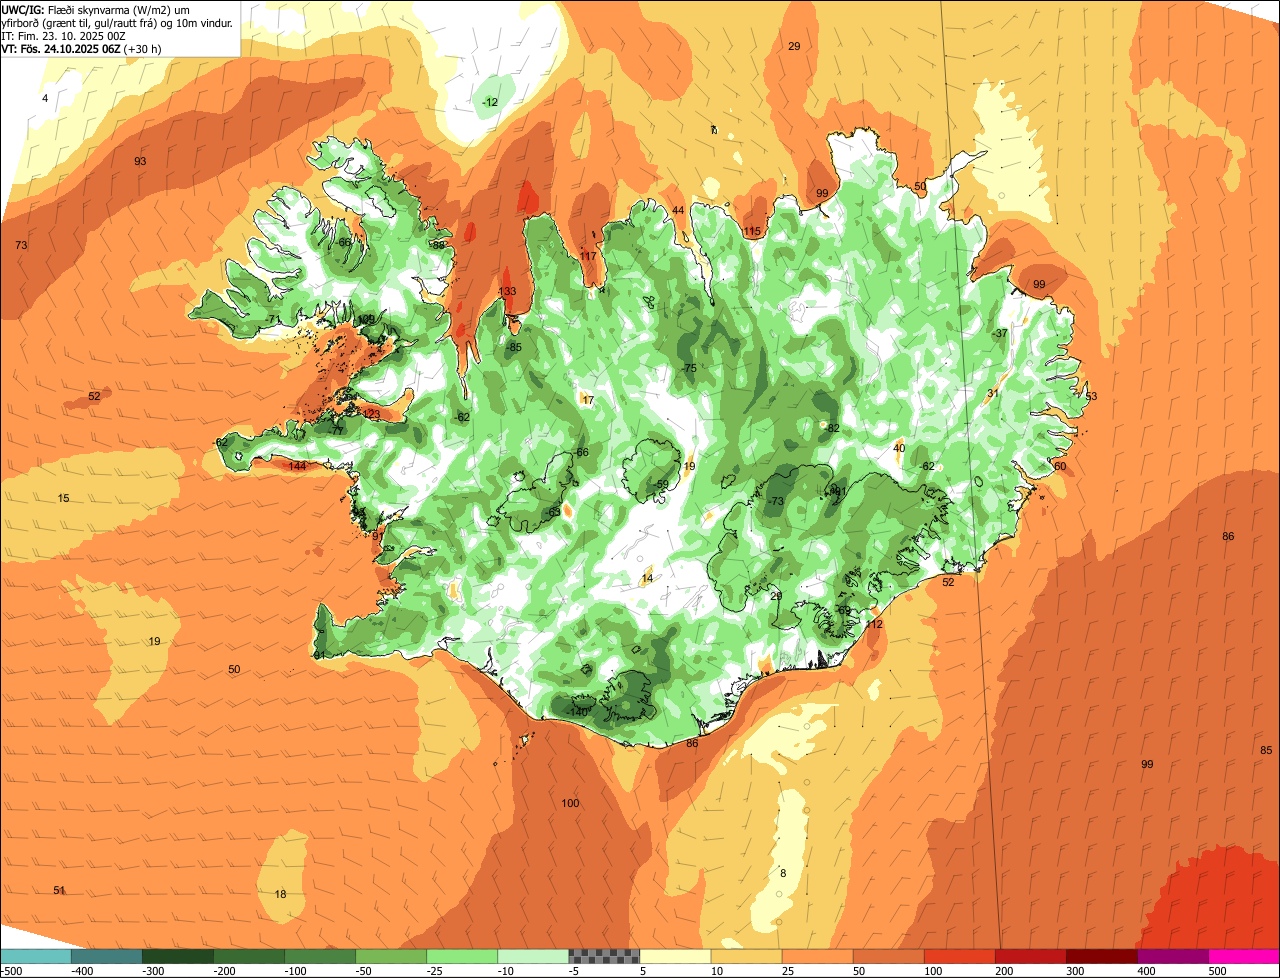Click the 115 value on the north coast
Screen dimensions: 1280x978
(752, 232)
